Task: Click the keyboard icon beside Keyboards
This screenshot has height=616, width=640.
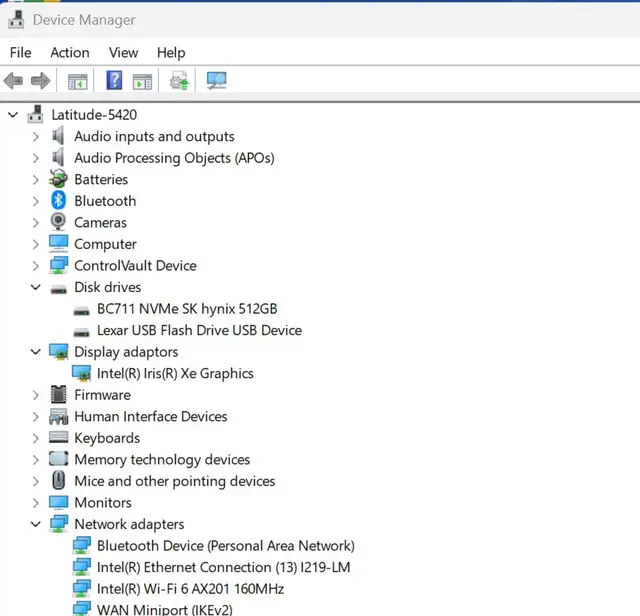Action: pyautogui.click(x=58, y=437)
